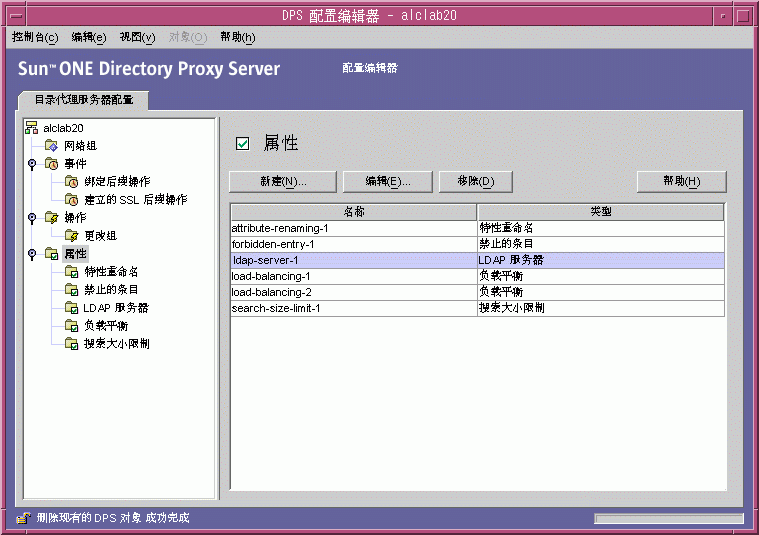Click the status message 删除现有的 DPS 对象 成功完成
Viewport: 759px width, 535px height.
point(113,518)
